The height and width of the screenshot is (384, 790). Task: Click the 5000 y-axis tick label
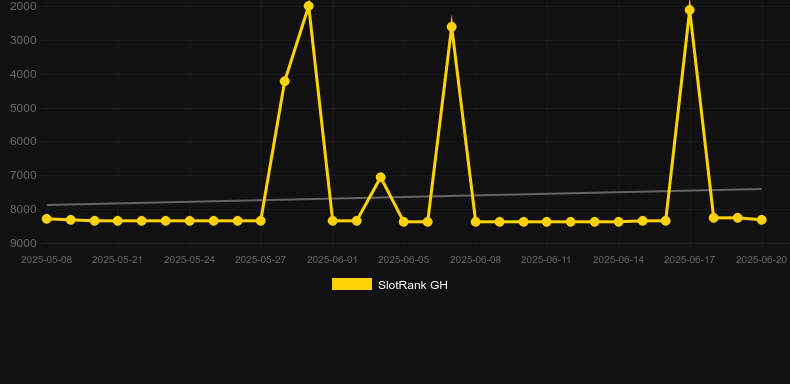pyautogui.click(x=23, y=108)
